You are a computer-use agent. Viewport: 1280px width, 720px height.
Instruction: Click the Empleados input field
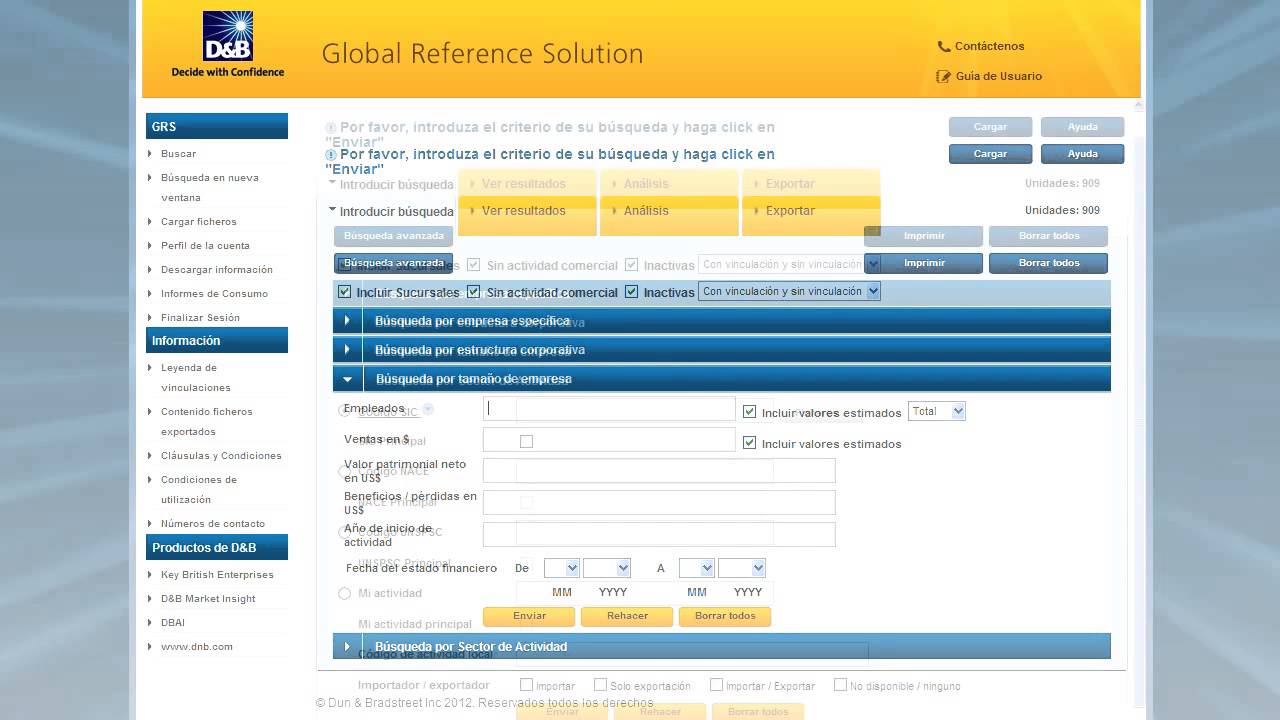pos(610,409)
